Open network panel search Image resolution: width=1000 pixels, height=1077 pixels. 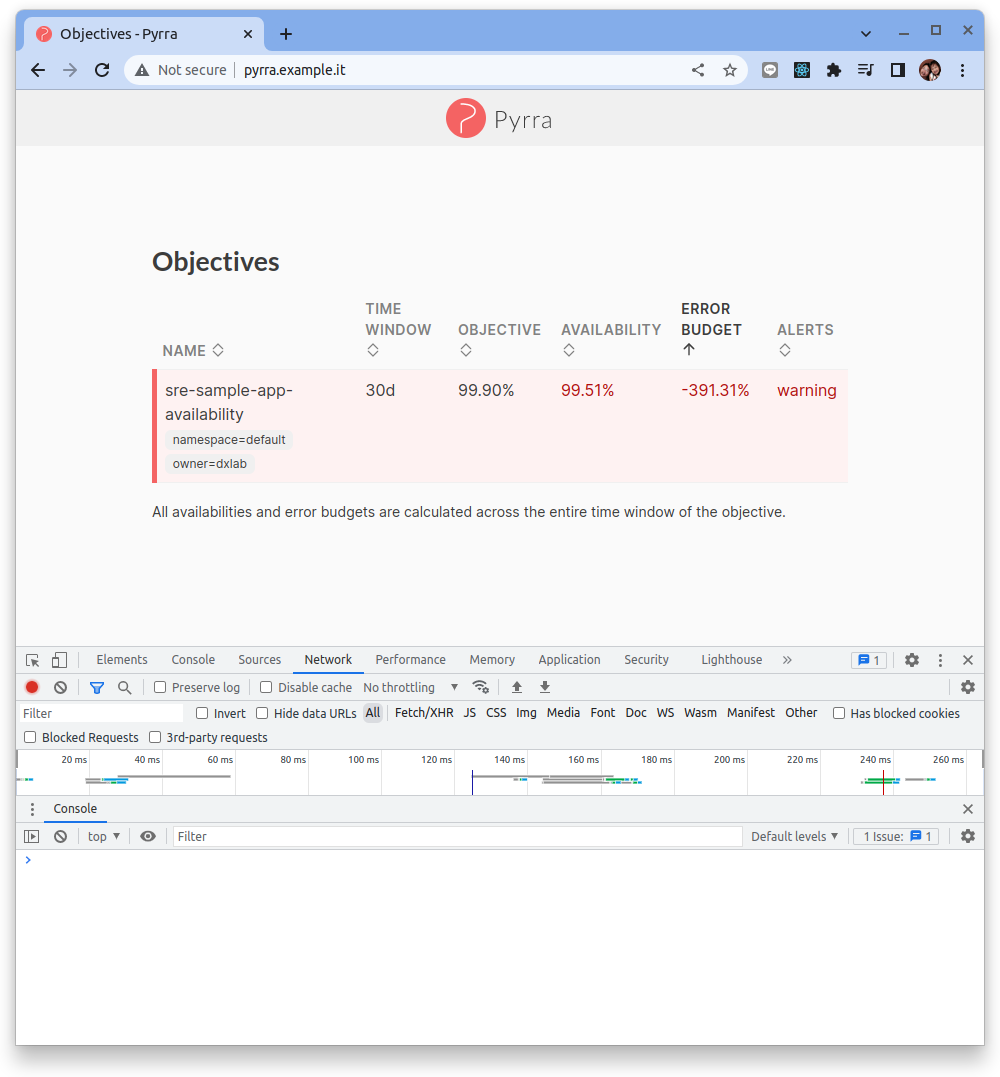click(x=124, y=687)
